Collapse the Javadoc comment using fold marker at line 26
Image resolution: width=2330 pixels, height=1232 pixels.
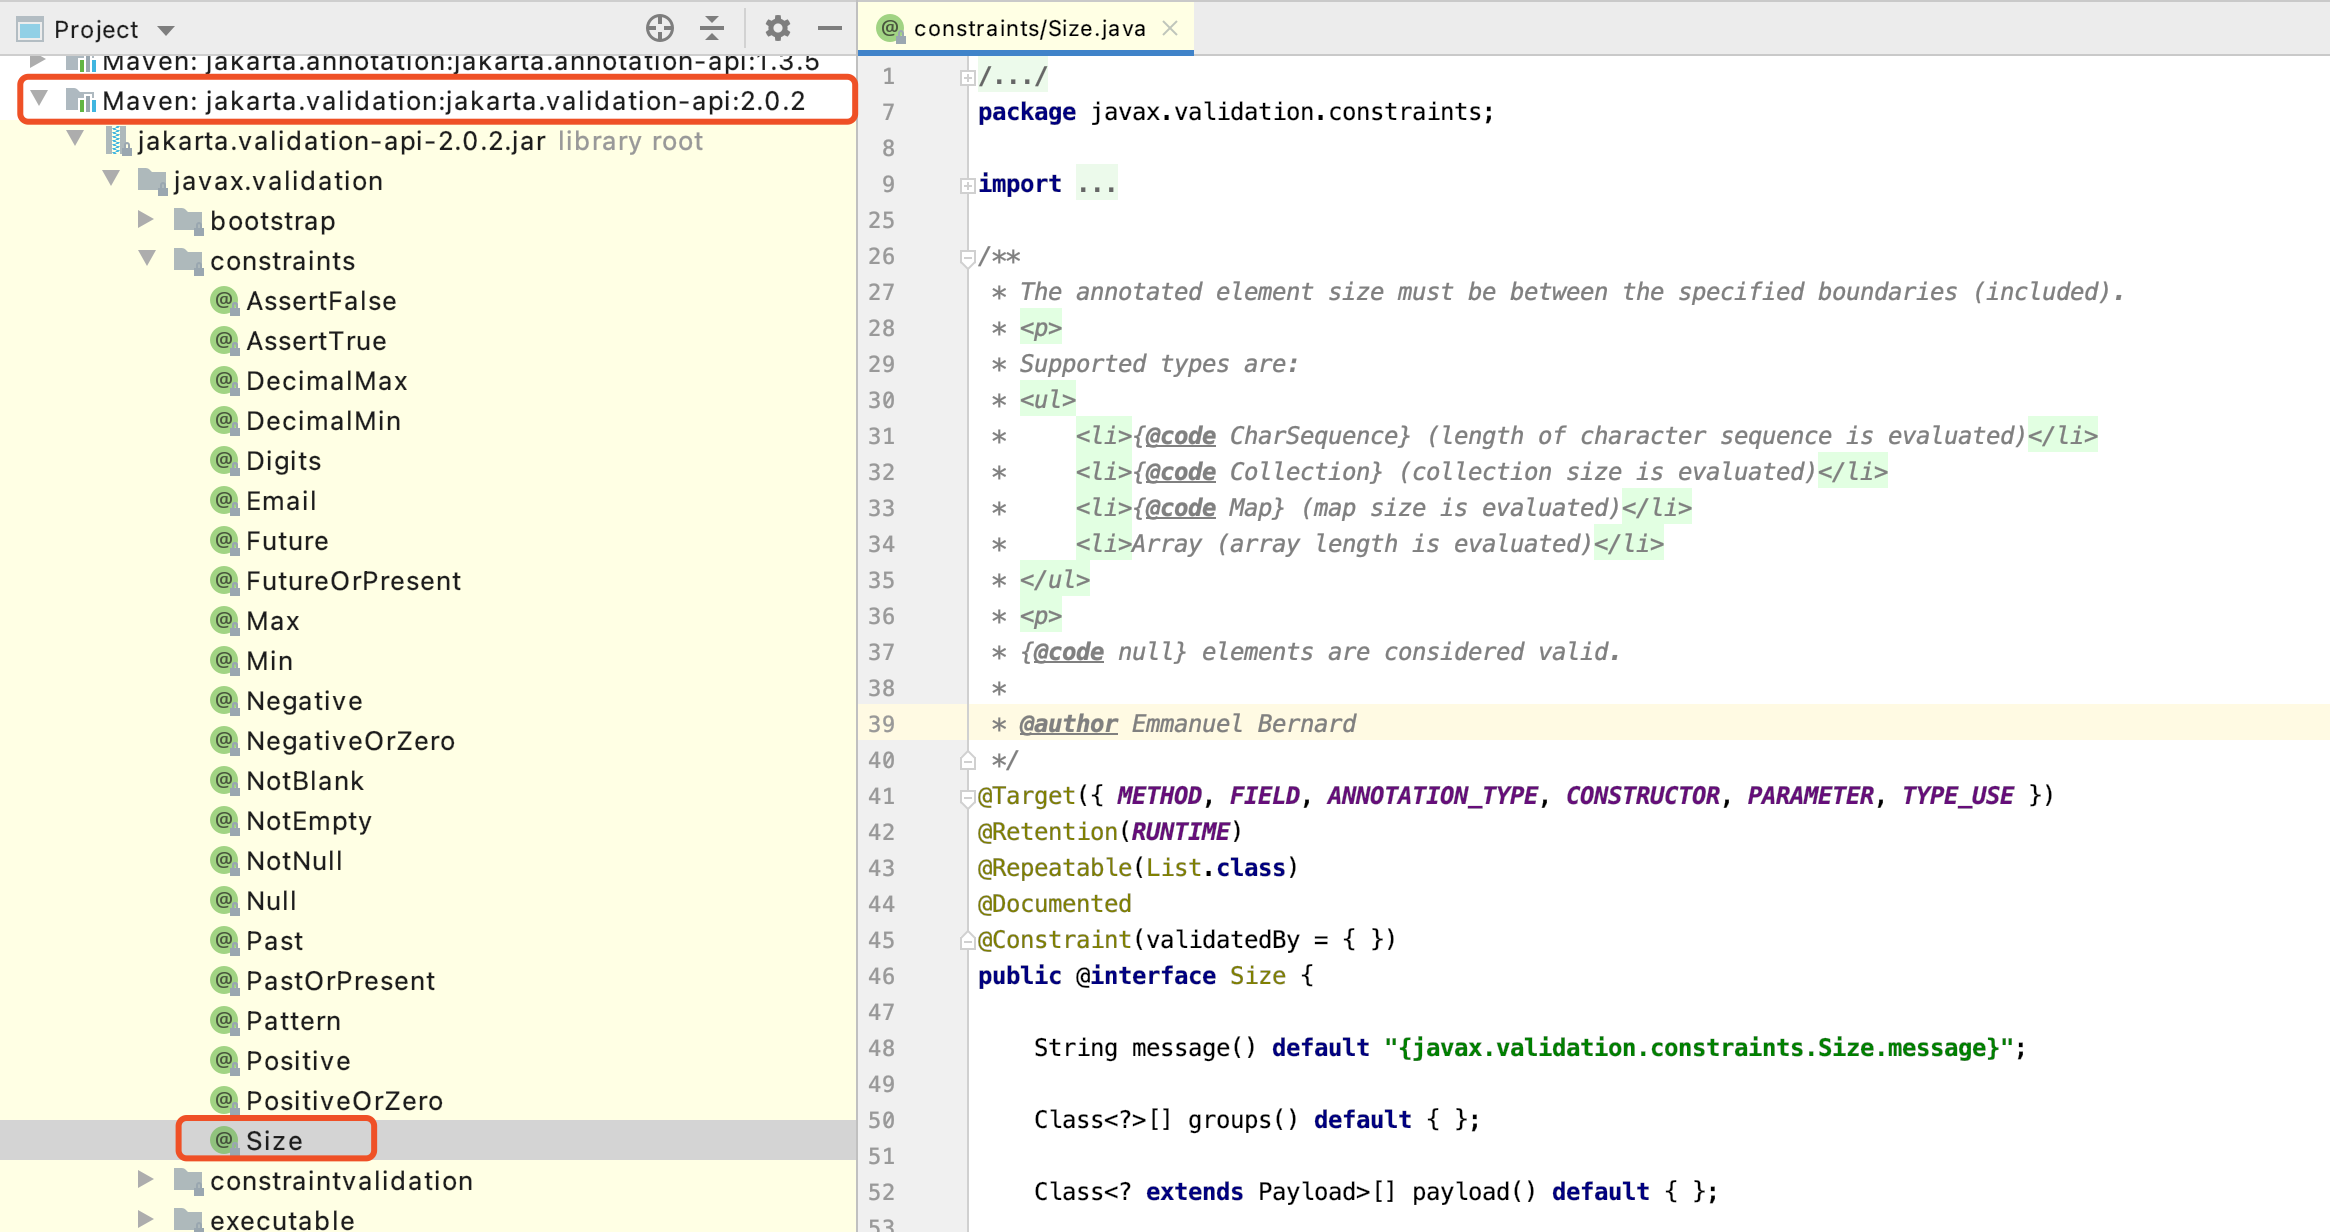point(966,257)
